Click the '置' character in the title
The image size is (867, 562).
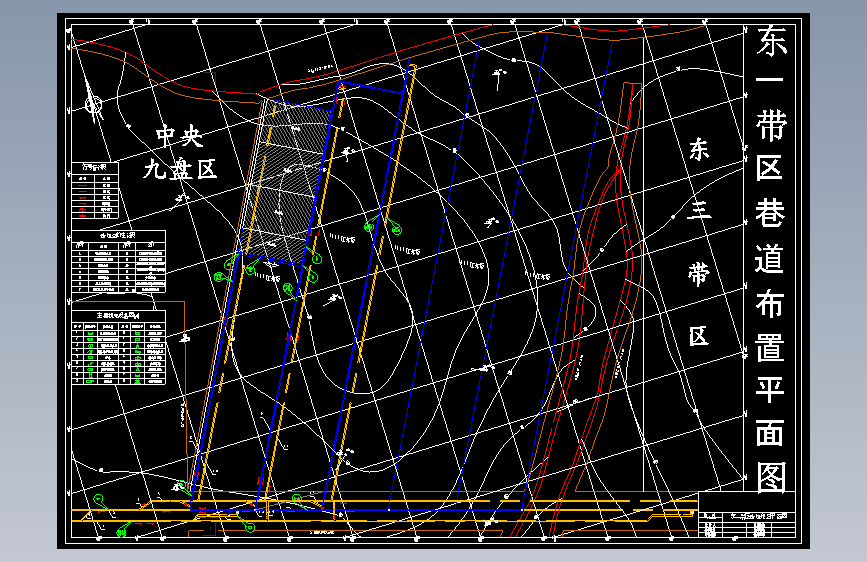coord(770,346)
